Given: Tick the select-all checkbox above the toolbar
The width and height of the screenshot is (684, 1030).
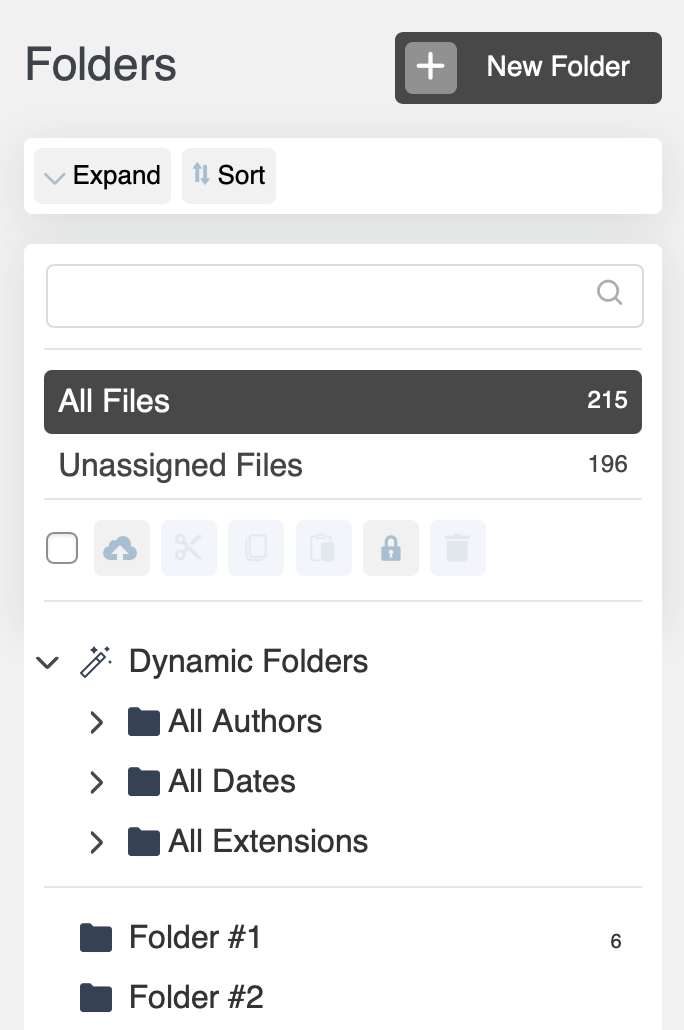Looking at the screenshot, I should pos(62,548).
